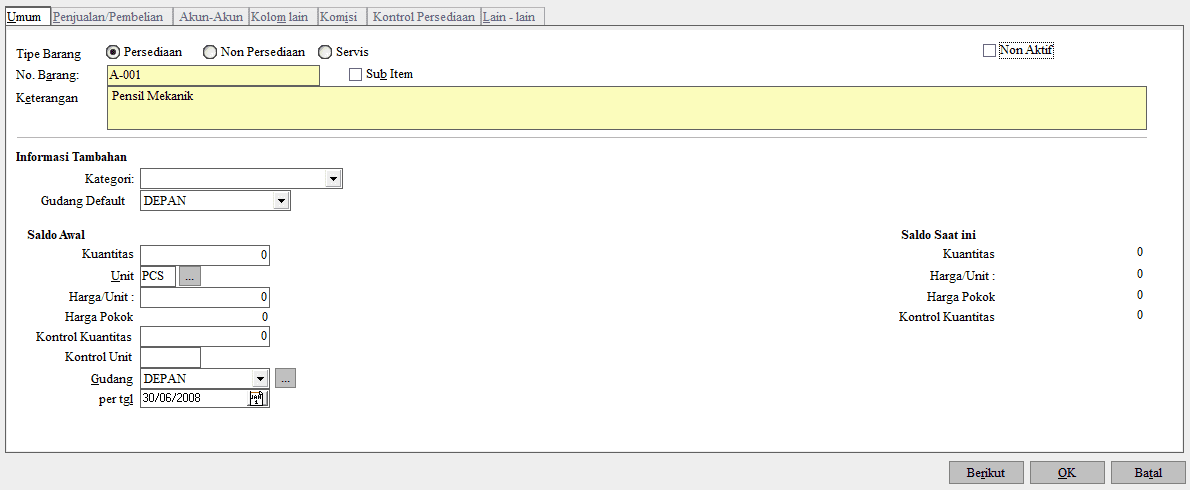1190x490 pixels.
Task: Confirm with the OK button
Action: 1066,473
